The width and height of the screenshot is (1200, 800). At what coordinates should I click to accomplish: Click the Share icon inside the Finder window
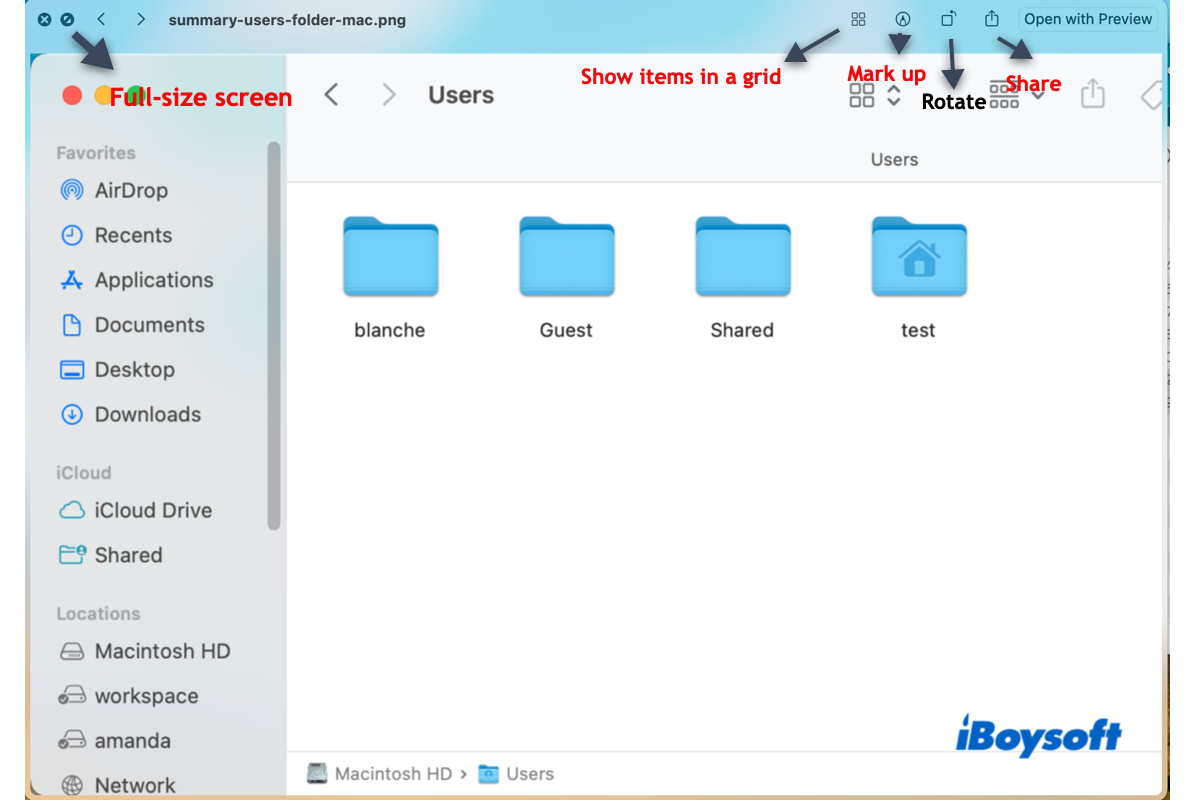pos(1092,94)
